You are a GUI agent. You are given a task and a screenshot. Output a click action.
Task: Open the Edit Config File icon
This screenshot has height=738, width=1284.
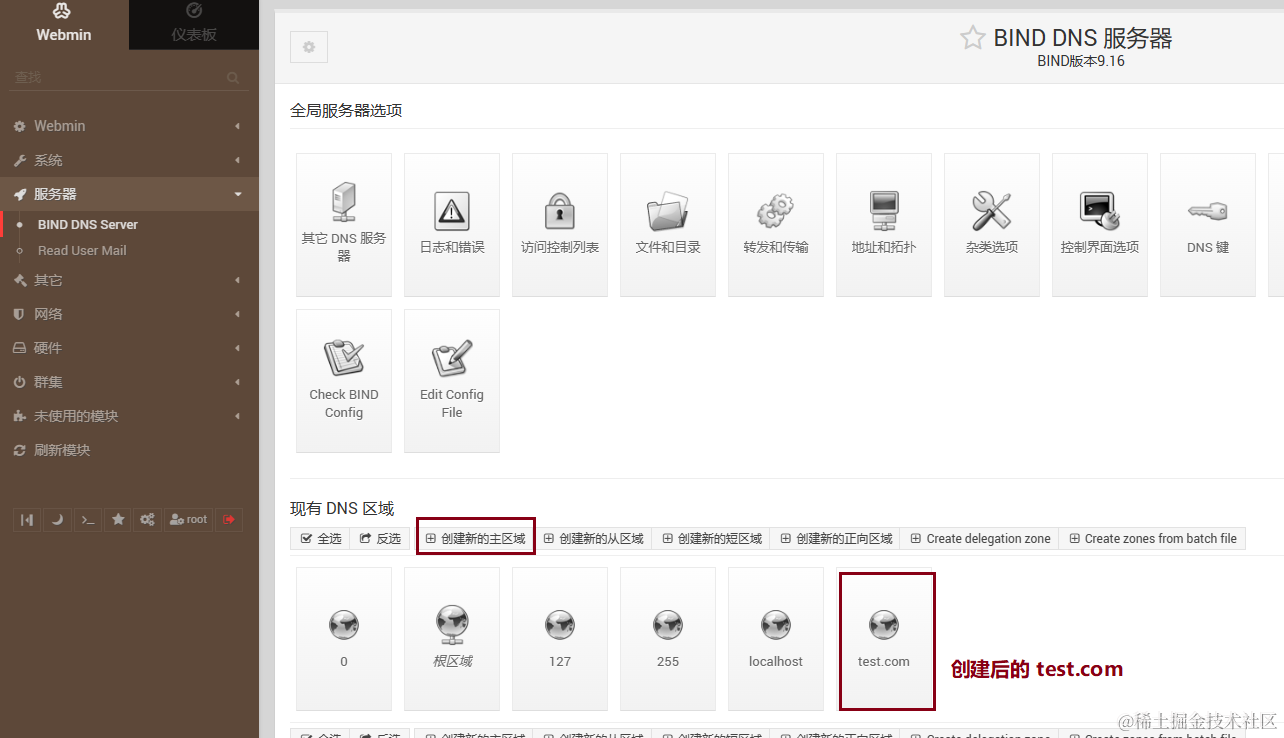(x=451, y=380)
